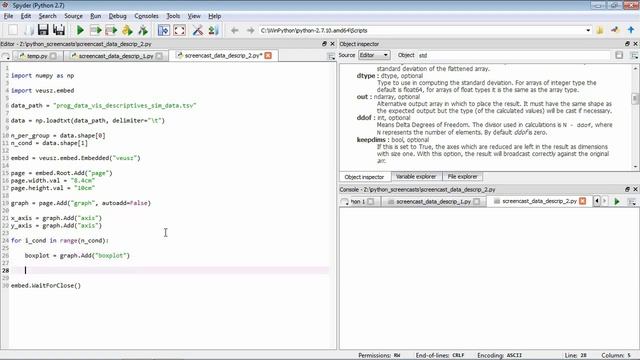
Task: Click the Change to parent directory arrow
Action: click(x=631, y=30)
